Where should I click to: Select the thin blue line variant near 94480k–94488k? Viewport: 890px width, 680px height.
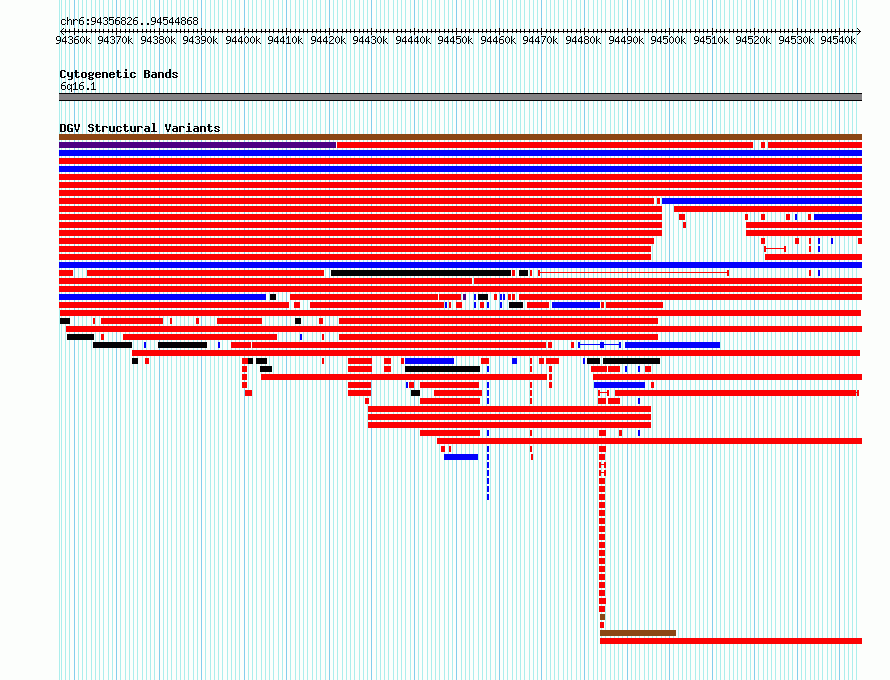(x=599, y=345)
